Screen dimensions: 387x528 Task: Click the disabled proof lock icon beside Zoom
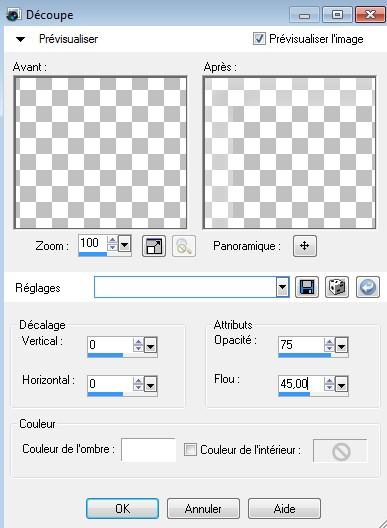pyautogui.click(x=184, y=246)
